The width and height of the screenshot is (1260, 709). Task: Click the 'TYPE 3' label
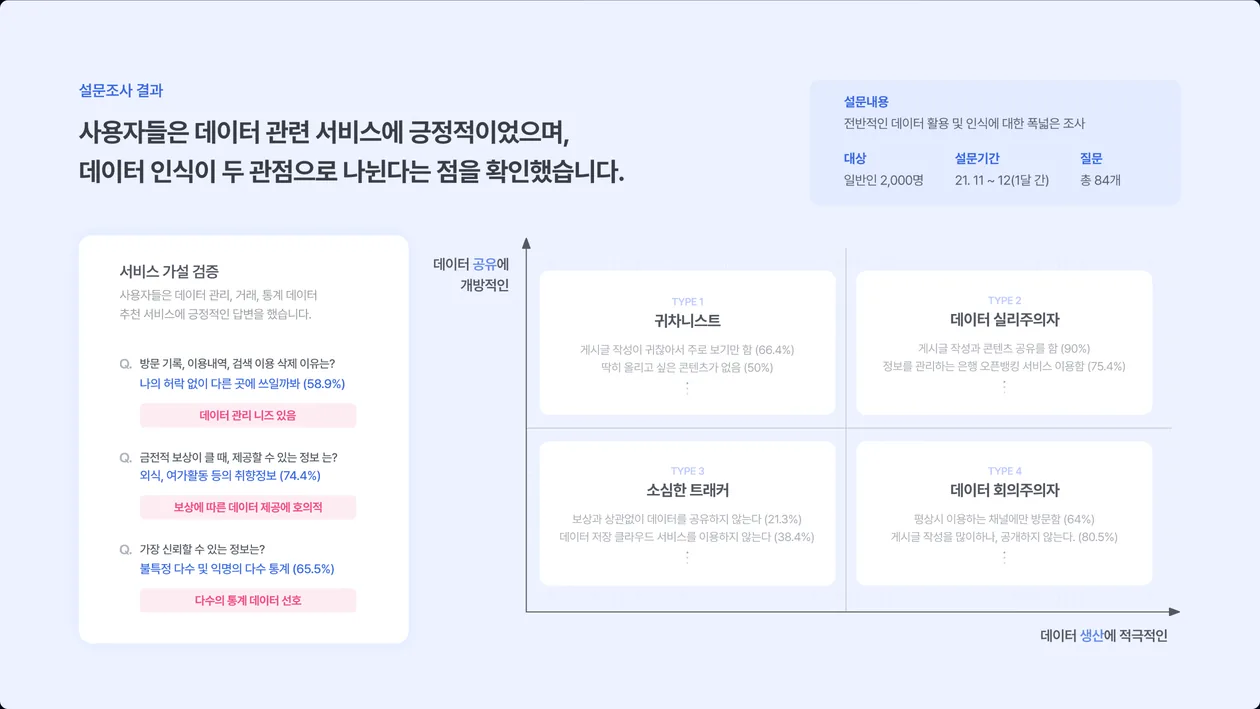[x=687, y=471]
